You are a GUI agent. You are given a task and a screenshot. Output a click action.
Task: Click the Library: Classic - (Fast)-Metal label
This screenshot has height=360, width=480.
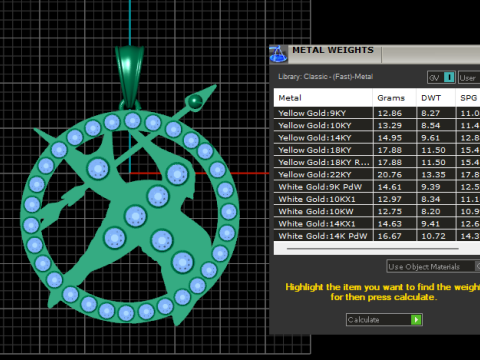point(326,76)
